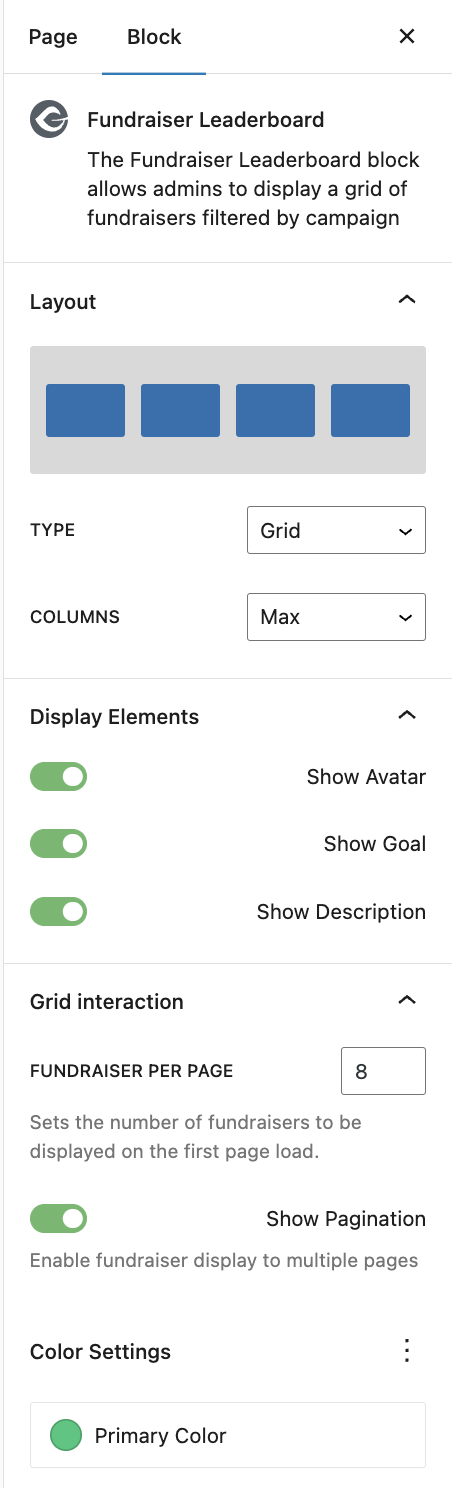Open Color Settings three-dot options menu
Viewport: 452px width, 1488px height.
coord(407,1351)
